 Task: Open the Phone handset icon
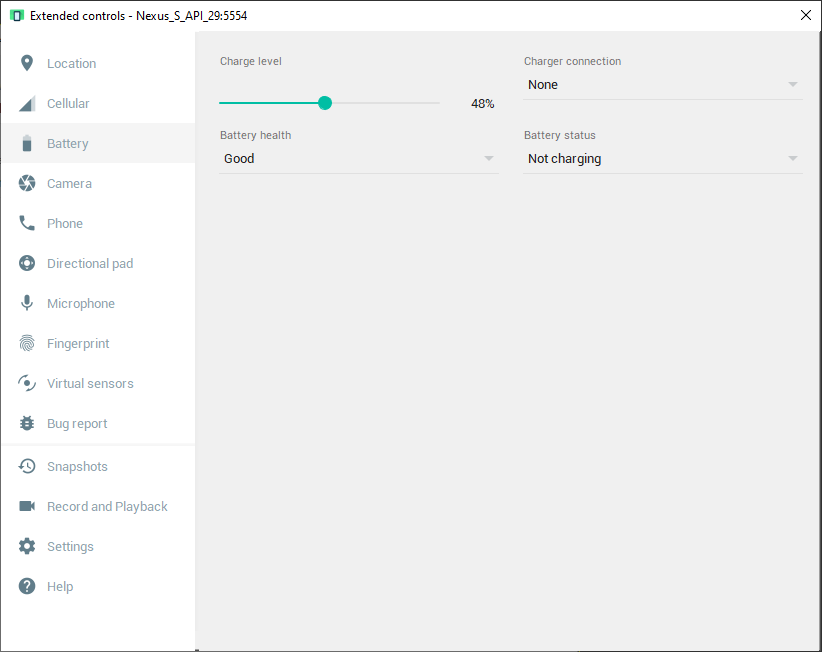point(27,223)
